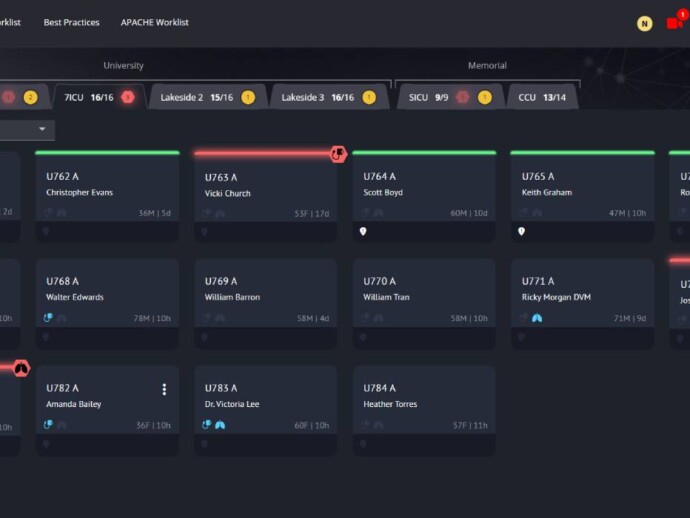This screenshot has width=690, height=518.
Task: Click the location pin on Keith Graham card
Action: 521,231
